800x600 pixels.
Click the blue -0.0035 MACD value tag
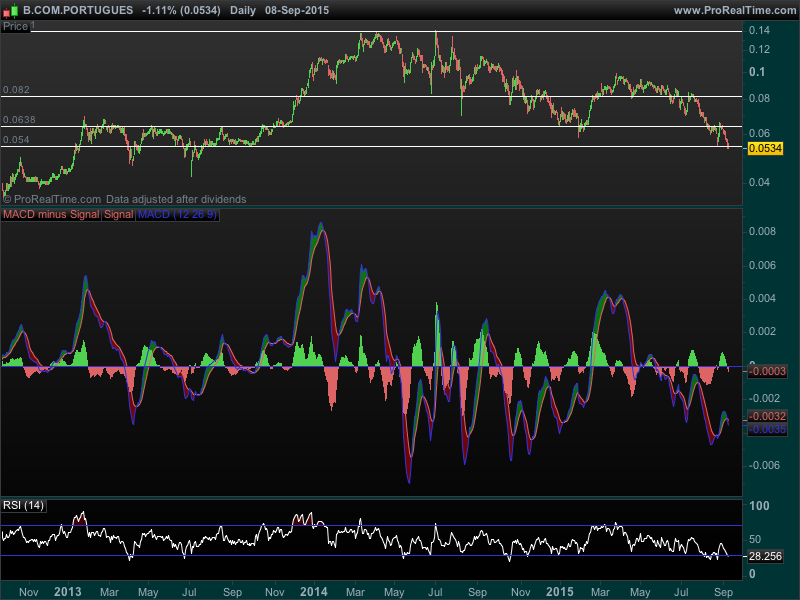click(765, 428)
